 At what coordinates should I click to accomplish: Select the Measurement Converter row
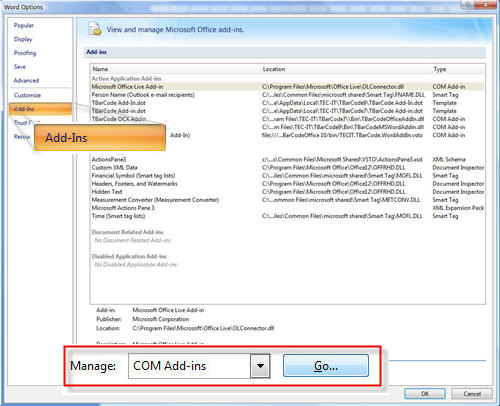click(287, 200)
